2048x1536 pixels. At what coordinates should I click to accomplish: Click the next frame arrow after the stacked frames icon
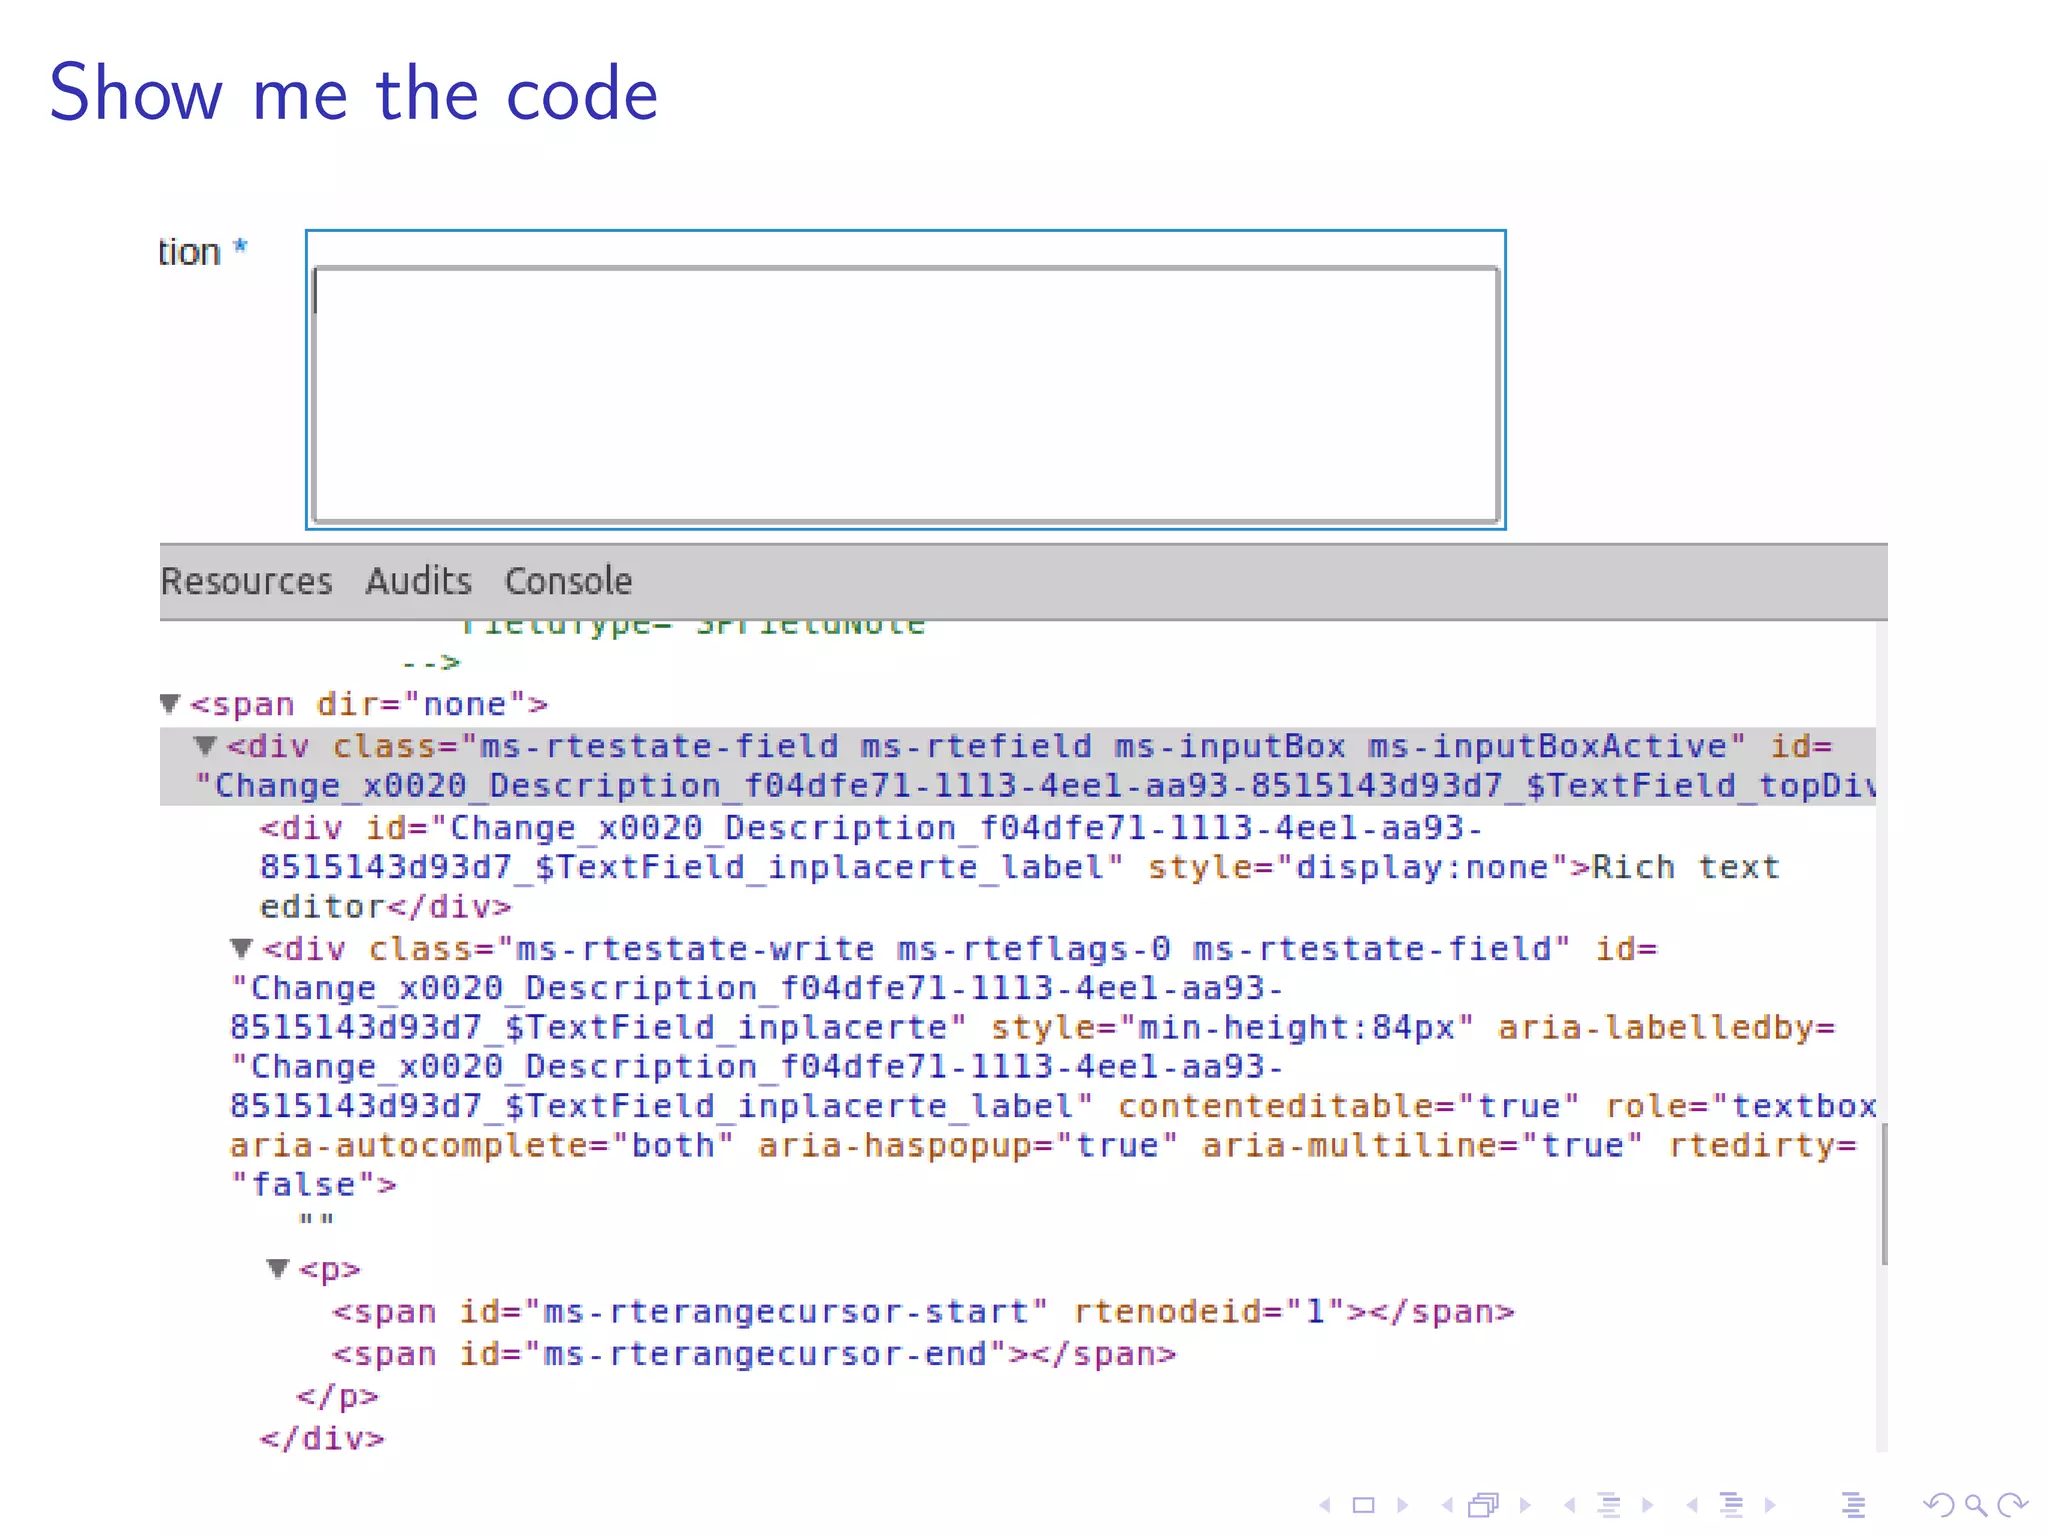[x=1525, y=1505]
